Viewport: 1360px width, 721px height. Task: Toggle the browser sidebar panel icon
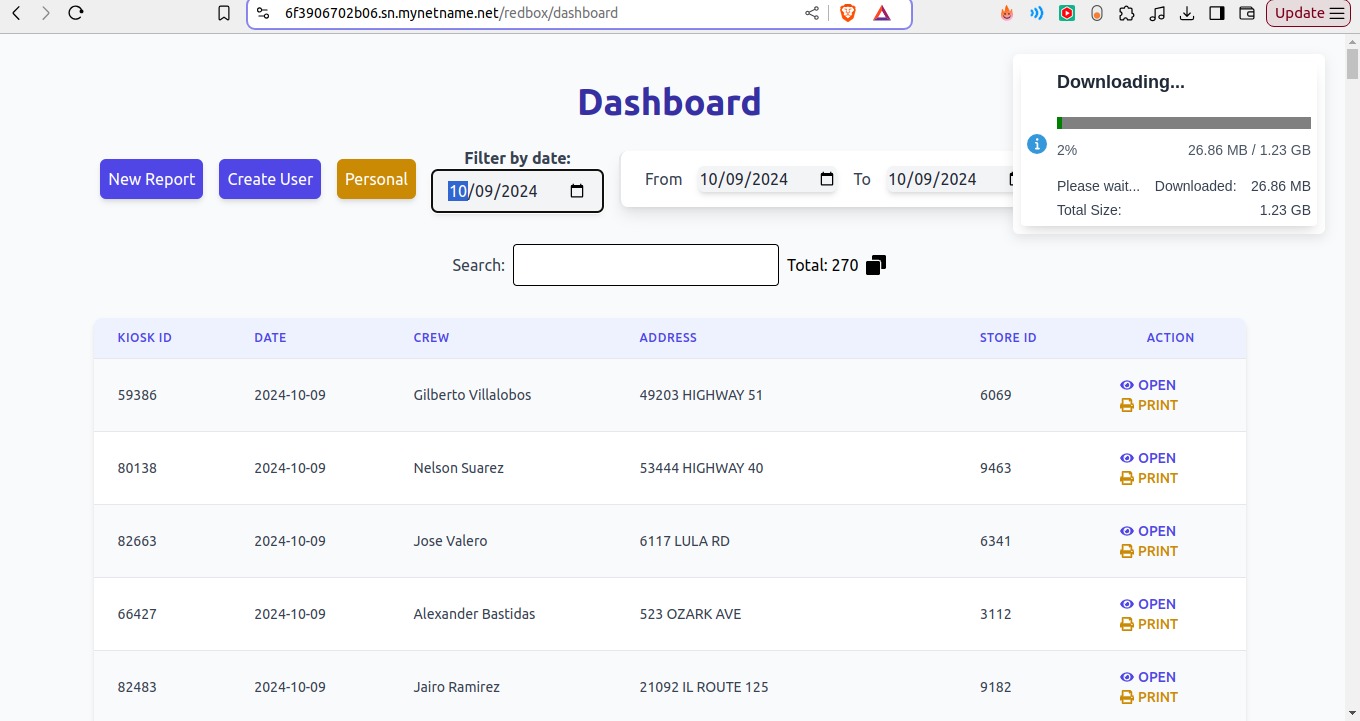[1217, 13]
